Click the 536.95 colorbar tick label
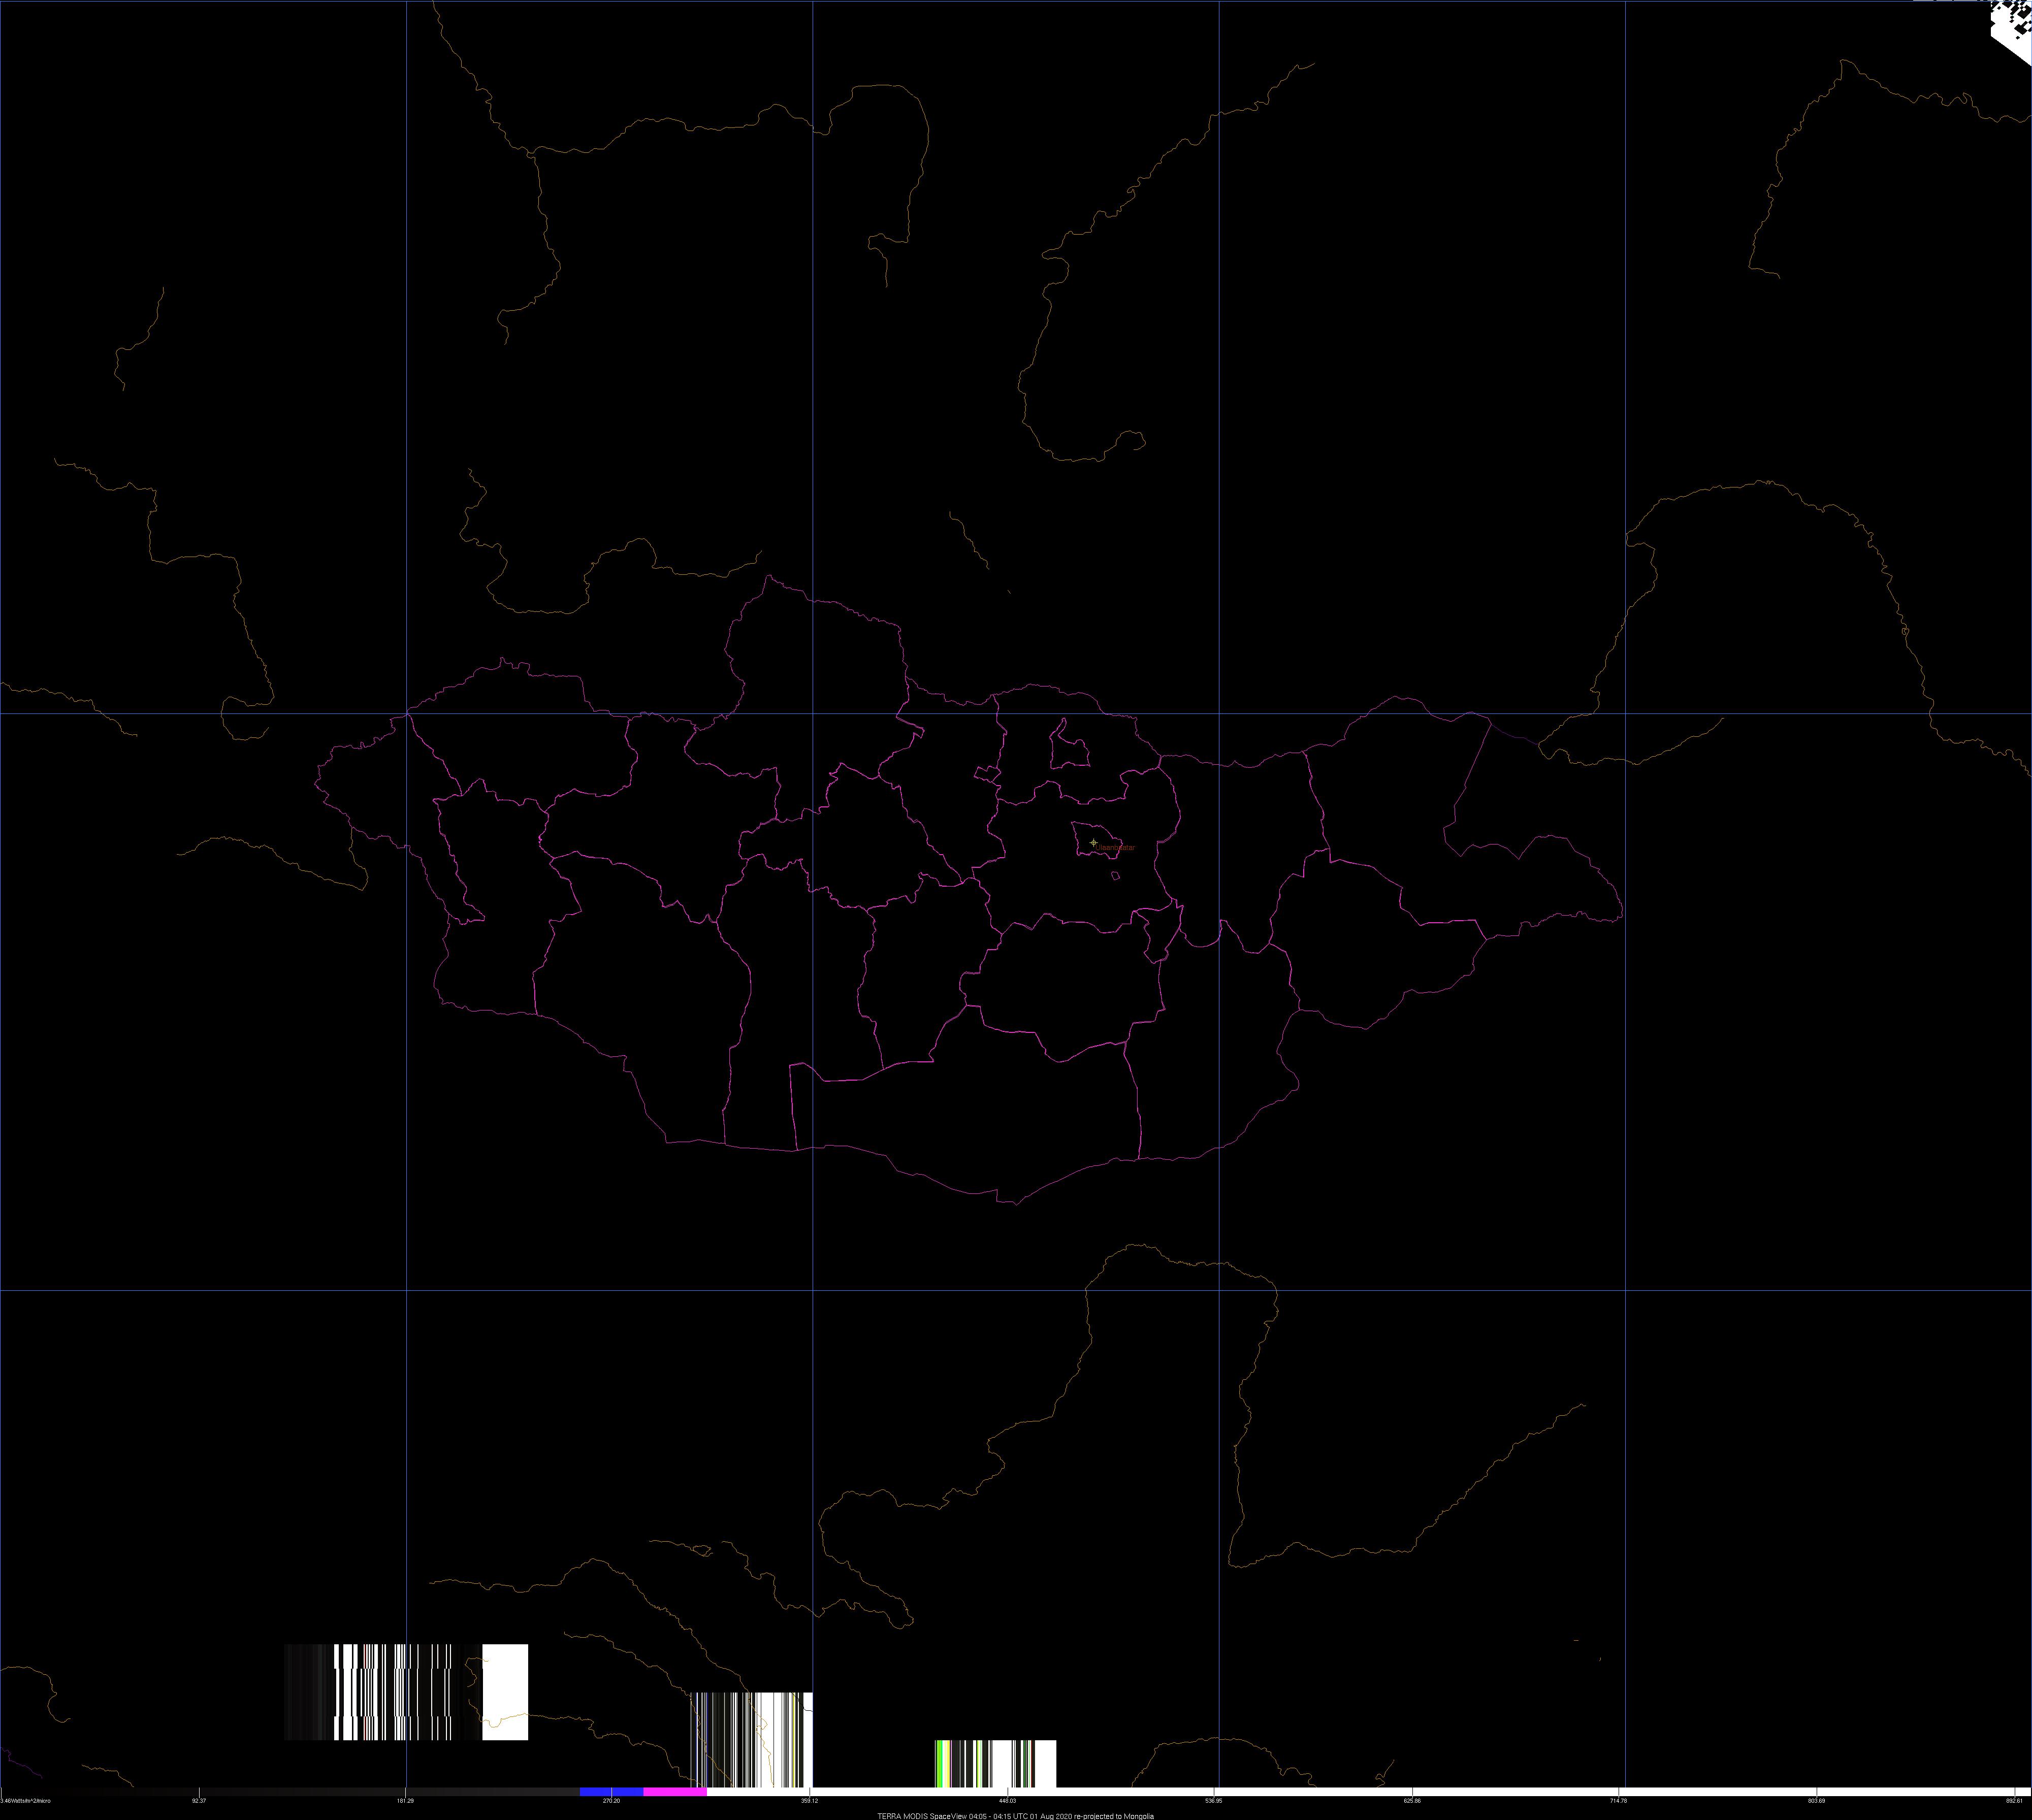The height and width of the screenshot is (1820, 2032). coord(1214,1801)
